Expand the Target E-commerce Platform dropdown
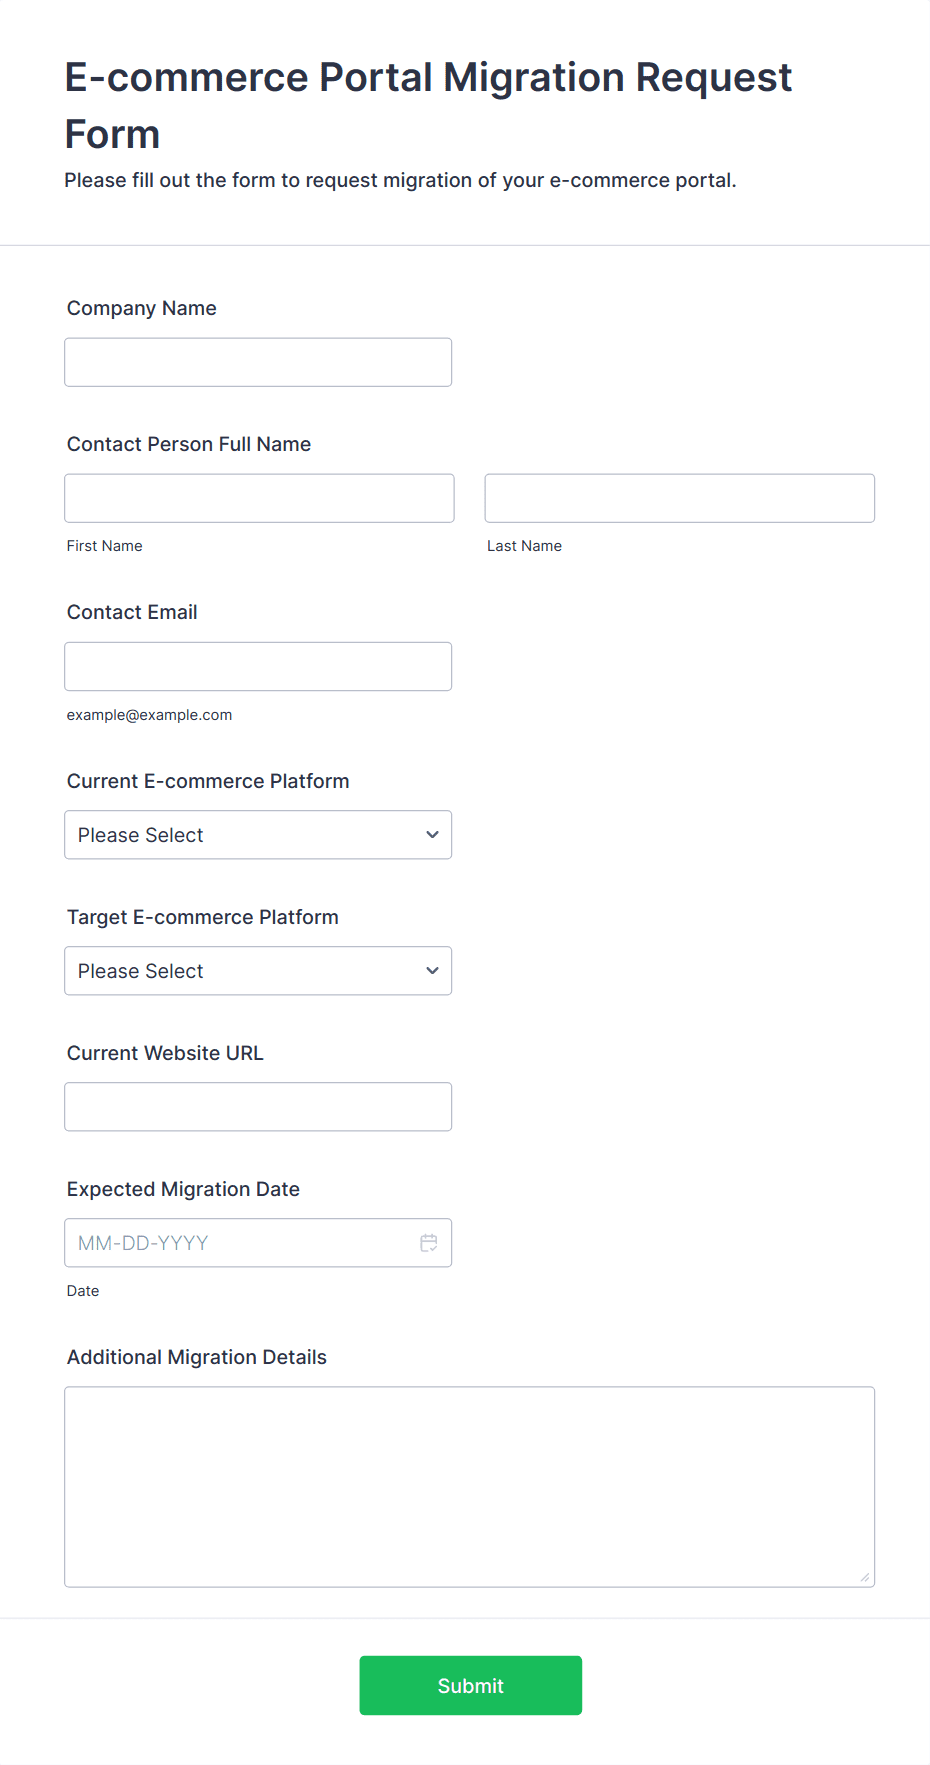This screenshot has height=1765, width=930. pyautogui.click(x=258, y=971)
